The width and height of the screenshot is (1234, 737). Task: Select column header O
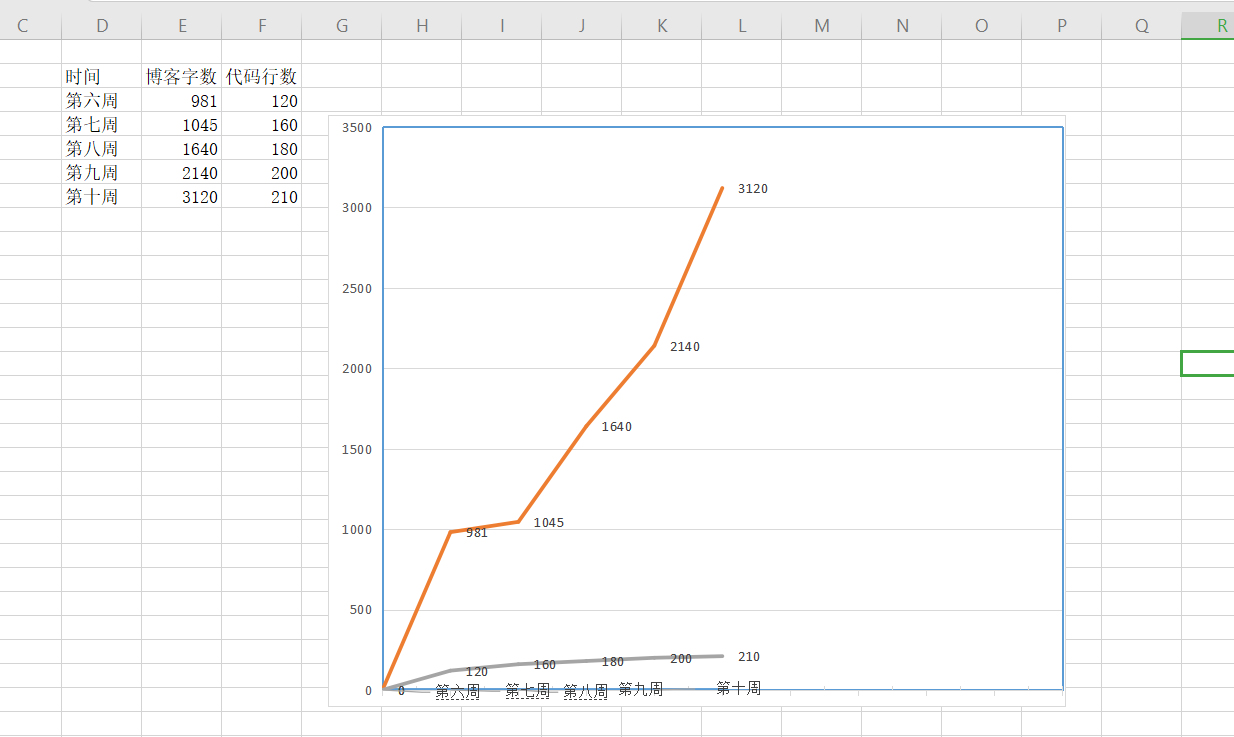pyautogui.click(x=981, y=26)
